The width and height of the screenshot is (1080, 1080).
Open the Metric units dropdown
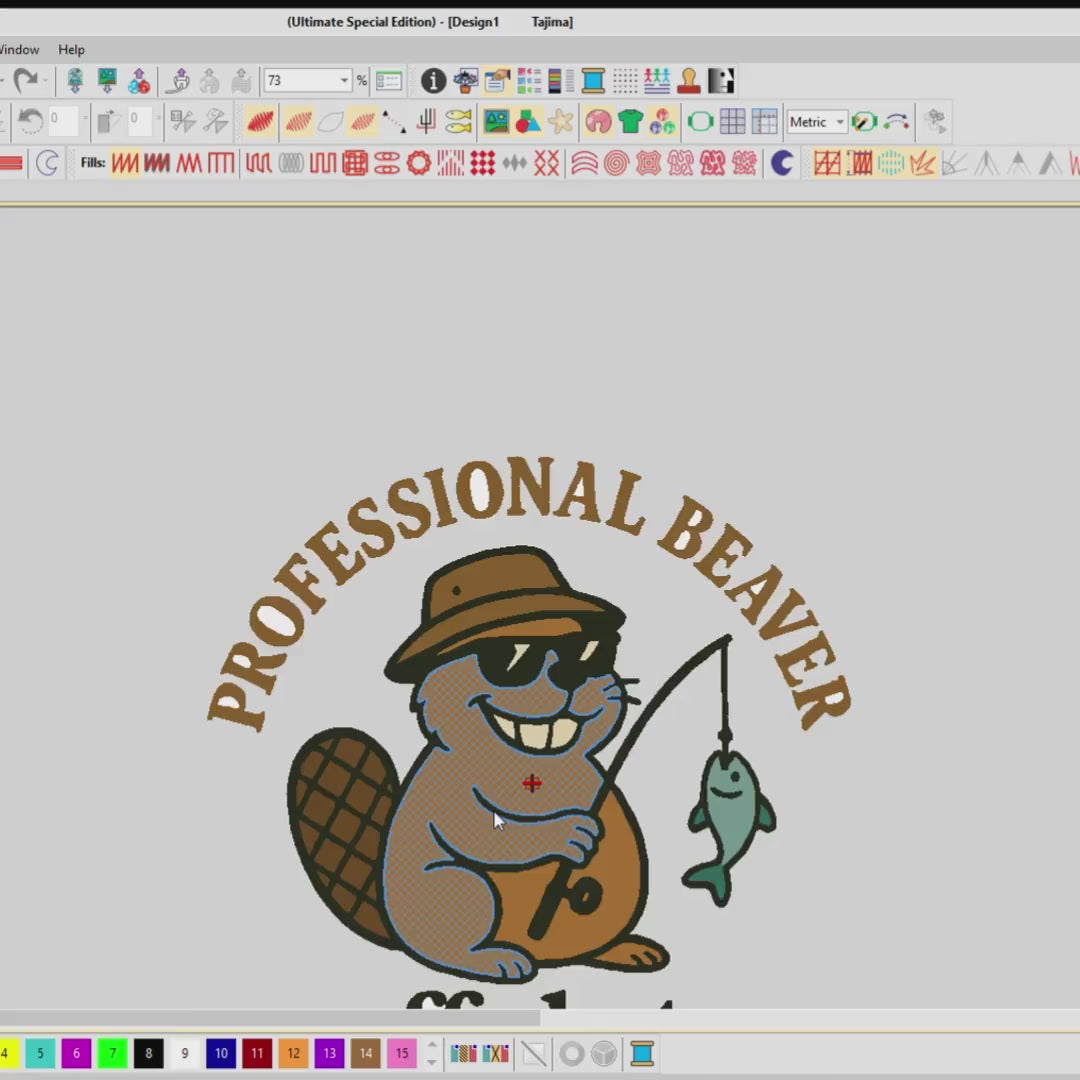click(x=840, y=122)
